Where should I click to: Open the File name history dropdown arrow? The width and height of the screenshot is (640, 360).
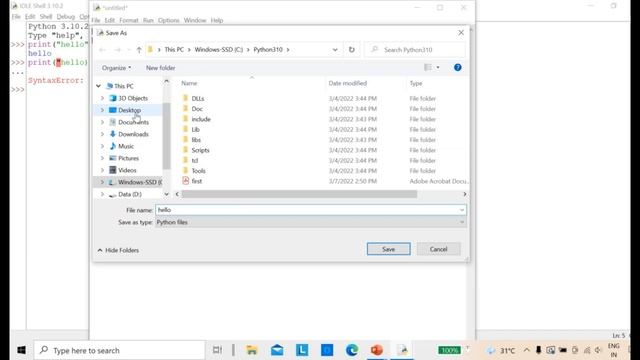point(462,210)
